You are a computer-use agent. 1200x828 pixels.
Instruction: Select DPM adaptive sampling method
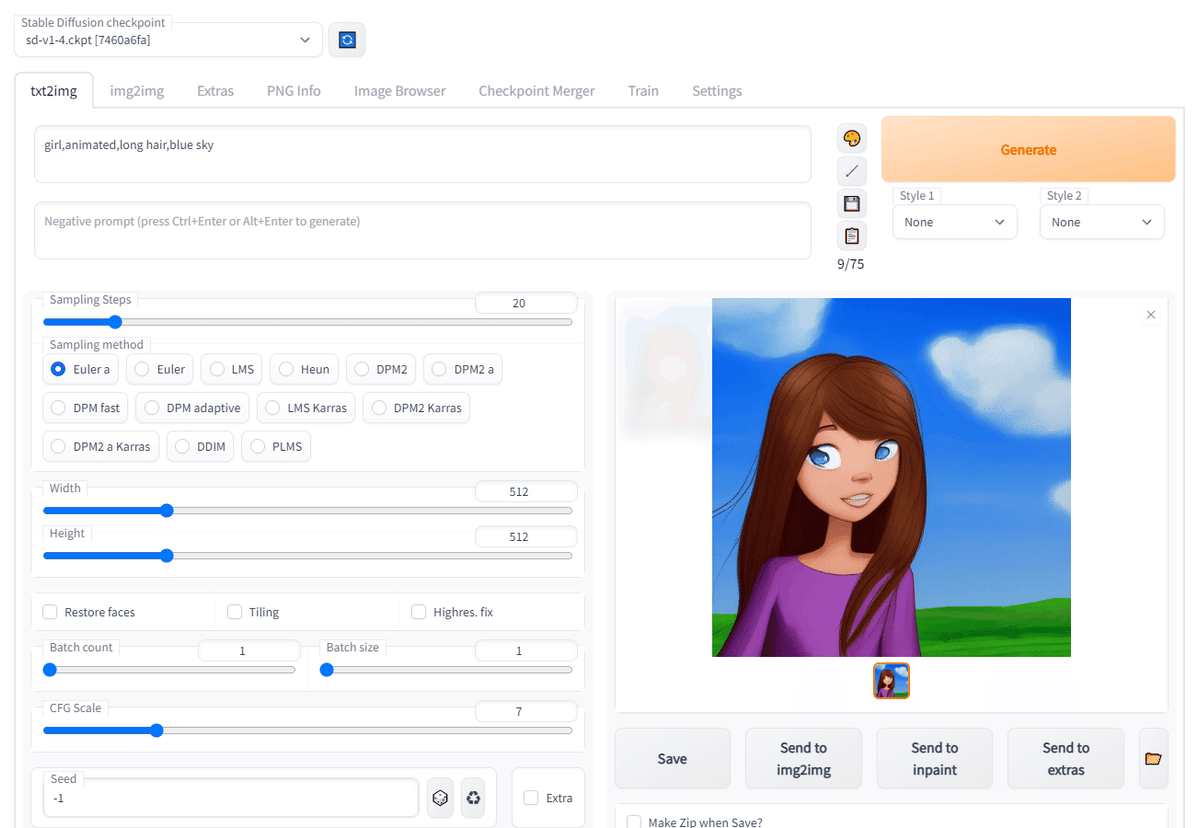pyautogui.click(x=192, y=408)
